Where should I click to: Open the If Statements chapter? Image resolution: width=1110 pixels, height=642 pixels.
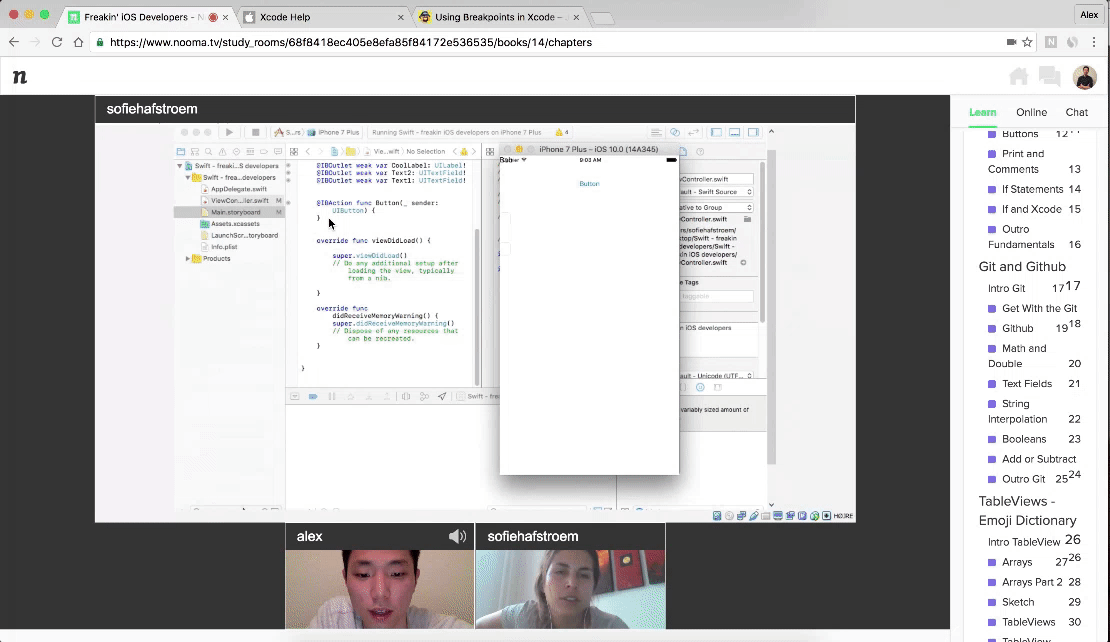point(1034,189)
